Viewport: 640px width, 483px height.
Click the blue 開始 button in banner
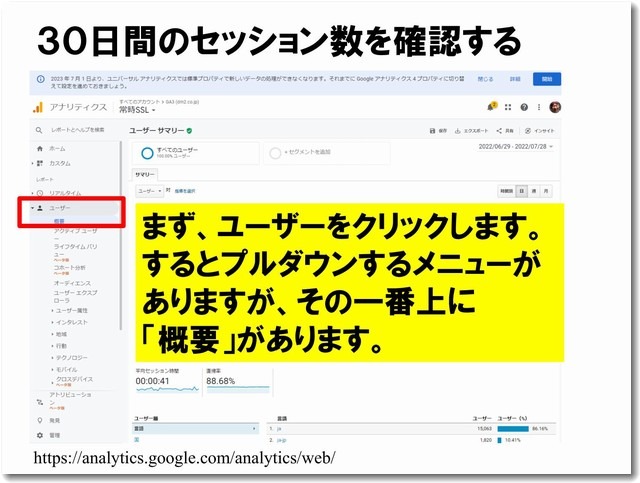(547, 79)
